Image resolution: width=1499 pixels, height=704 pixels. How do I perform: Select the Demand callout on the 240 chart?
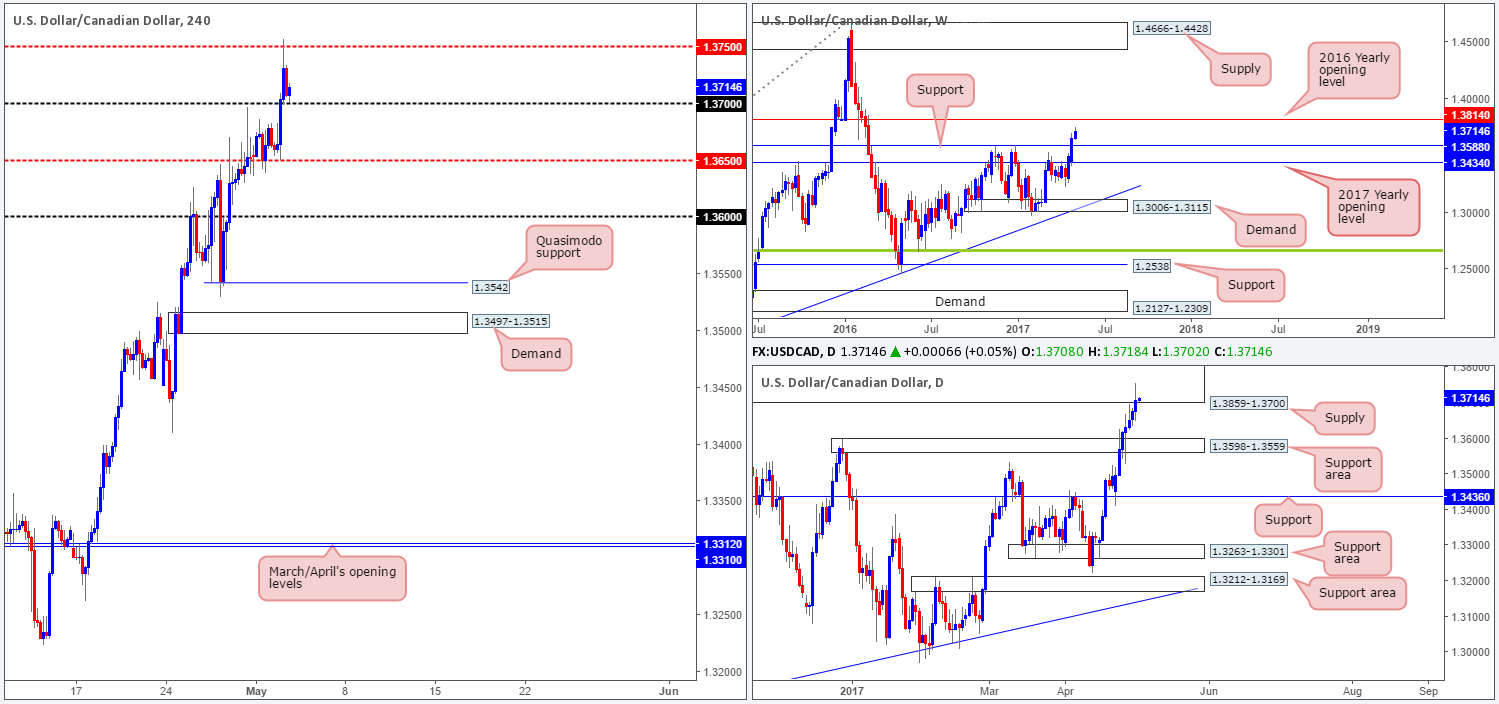(537, 352)
